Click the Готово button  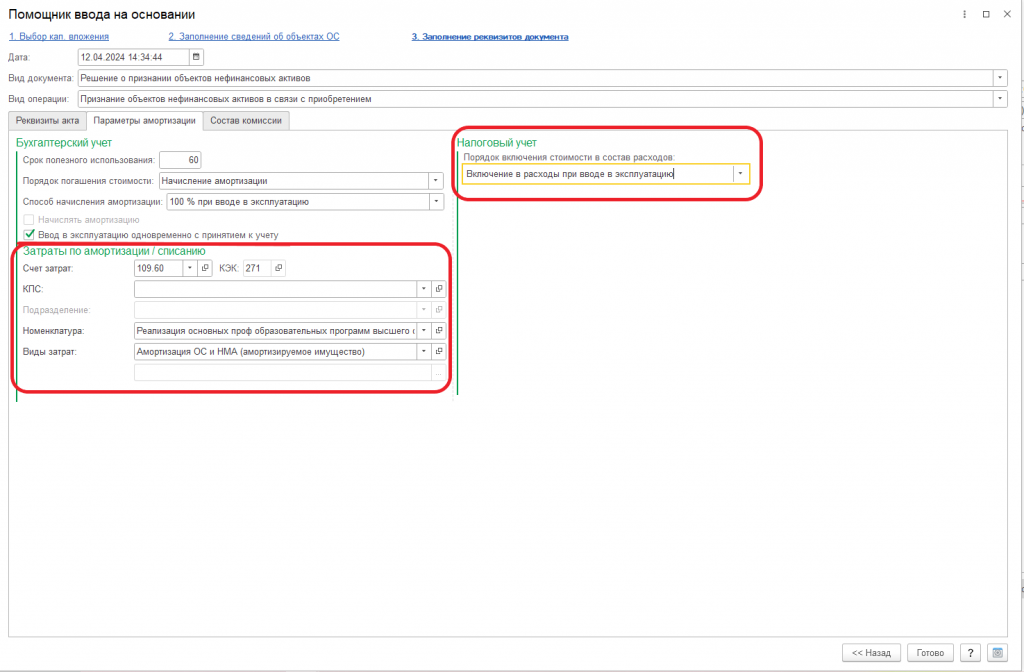(x=930, y=652)
